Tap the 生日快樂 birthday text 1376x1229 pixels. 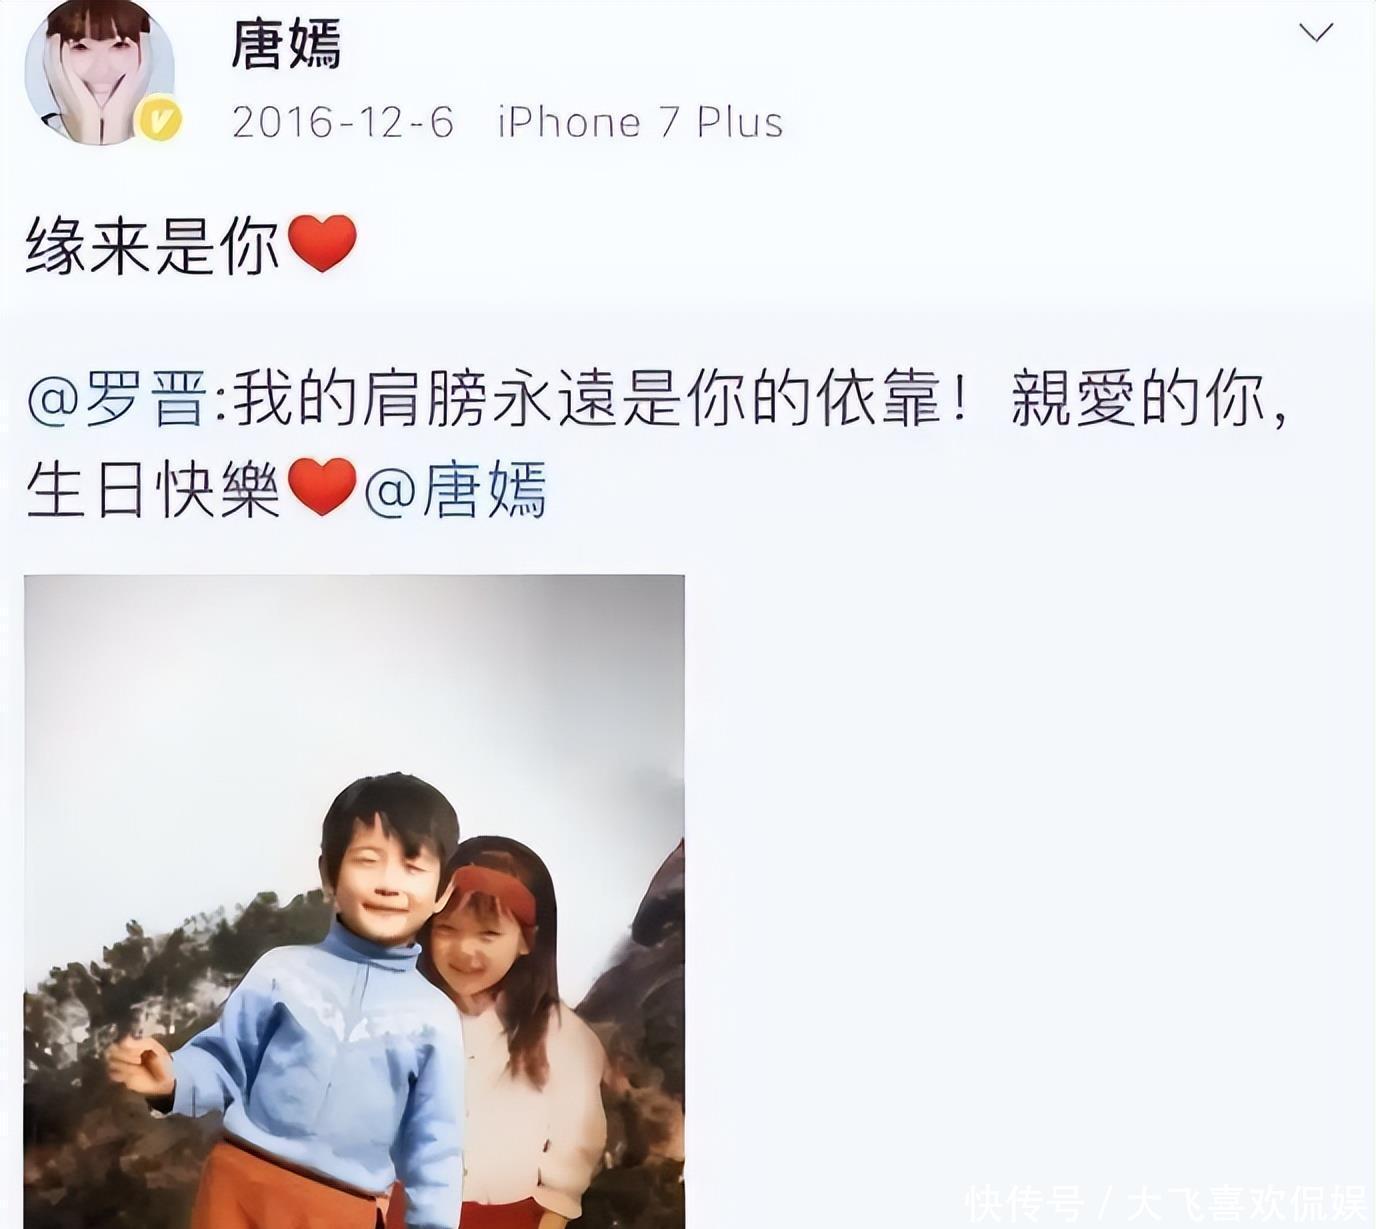(153, 490)
